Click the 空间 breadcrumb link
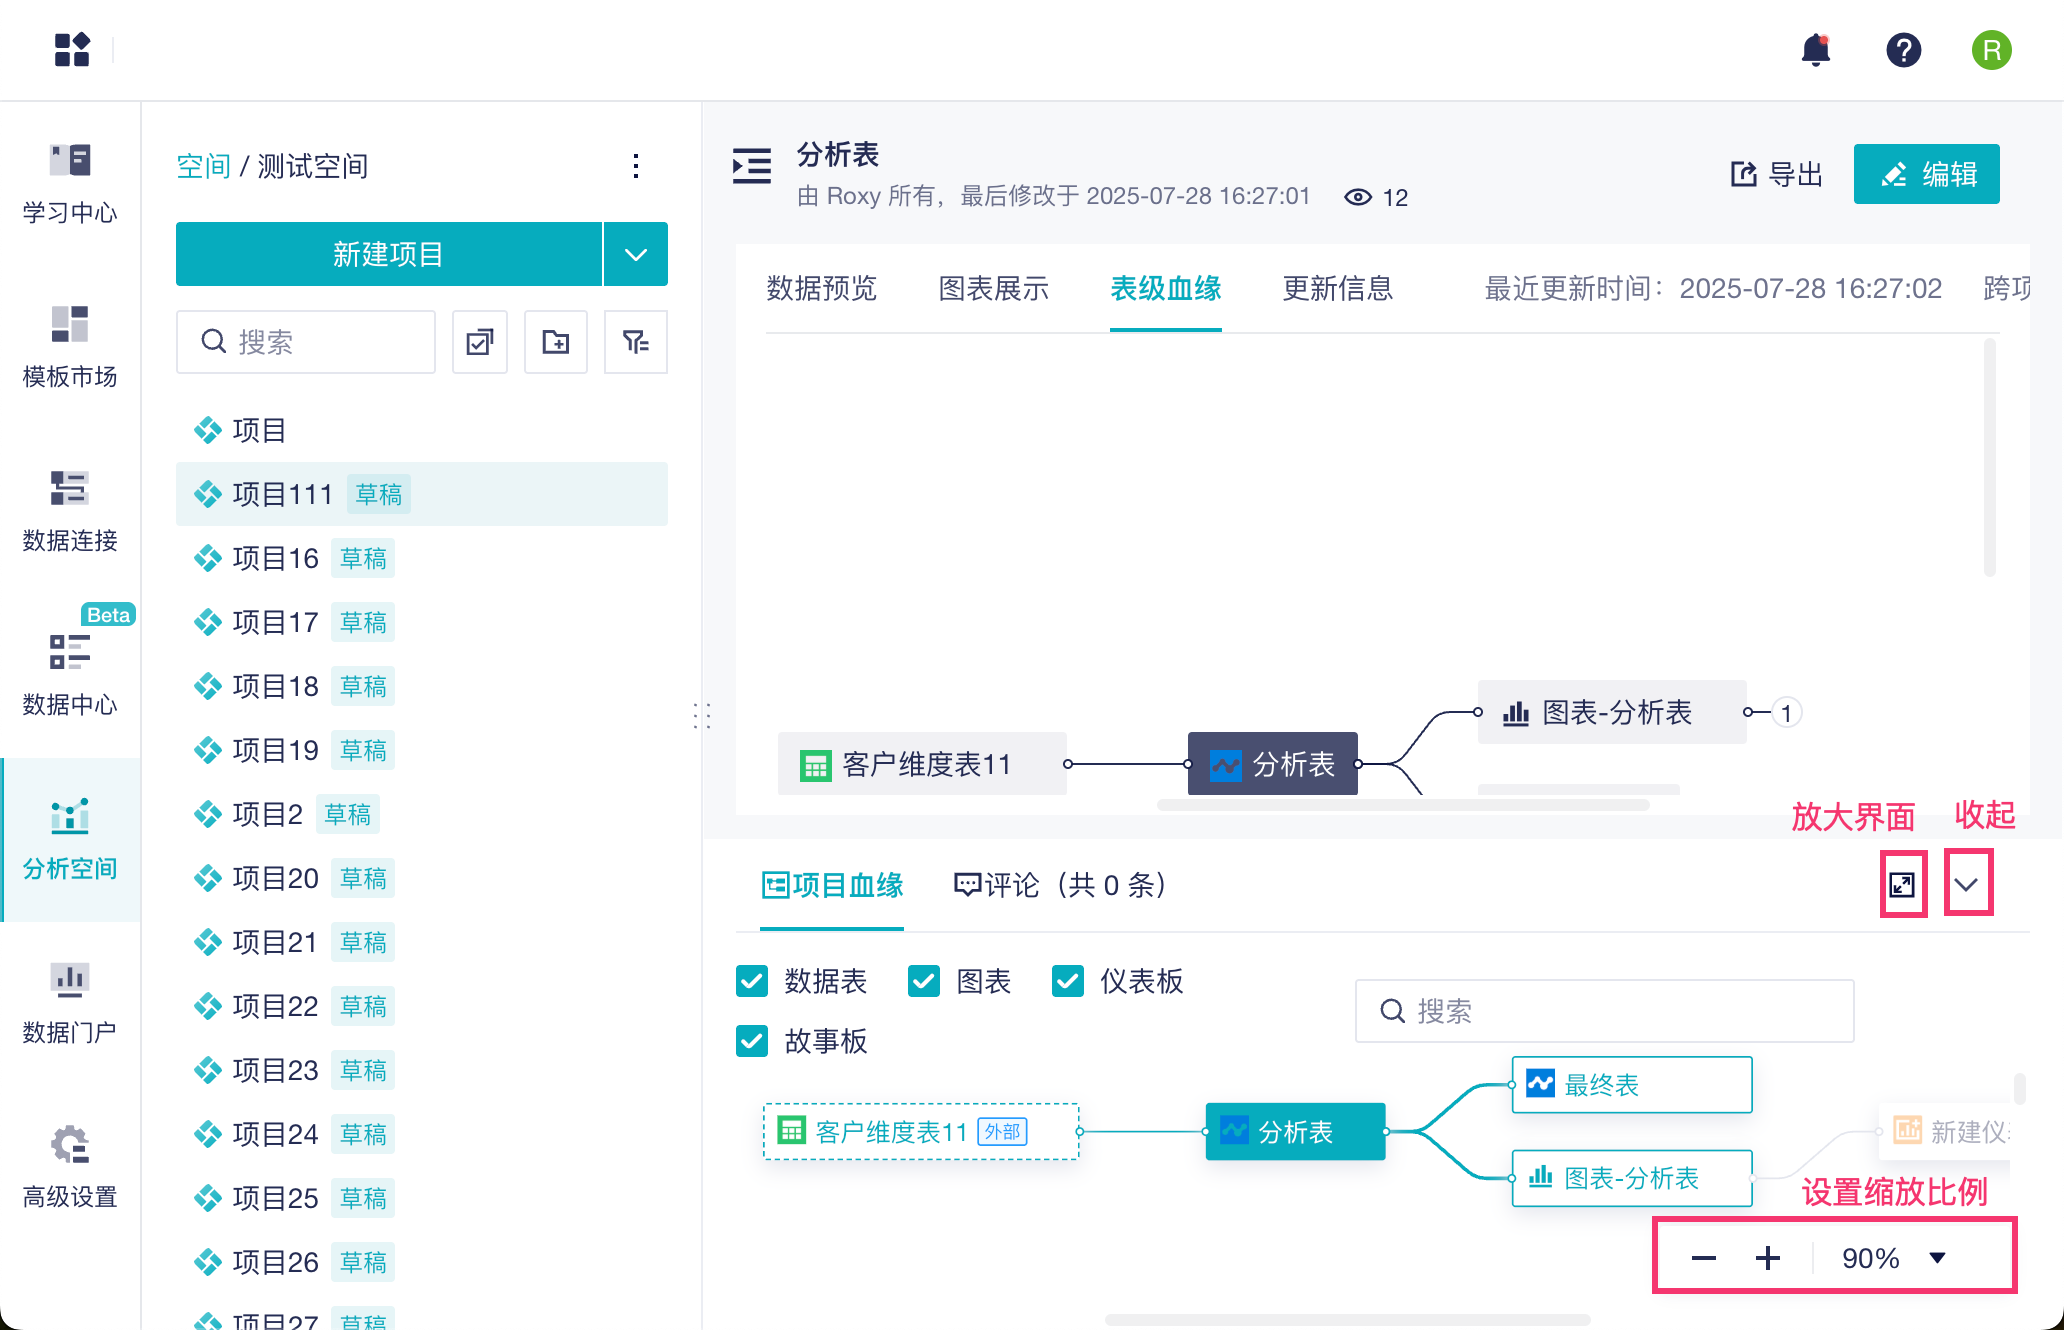 coord(203,166)
